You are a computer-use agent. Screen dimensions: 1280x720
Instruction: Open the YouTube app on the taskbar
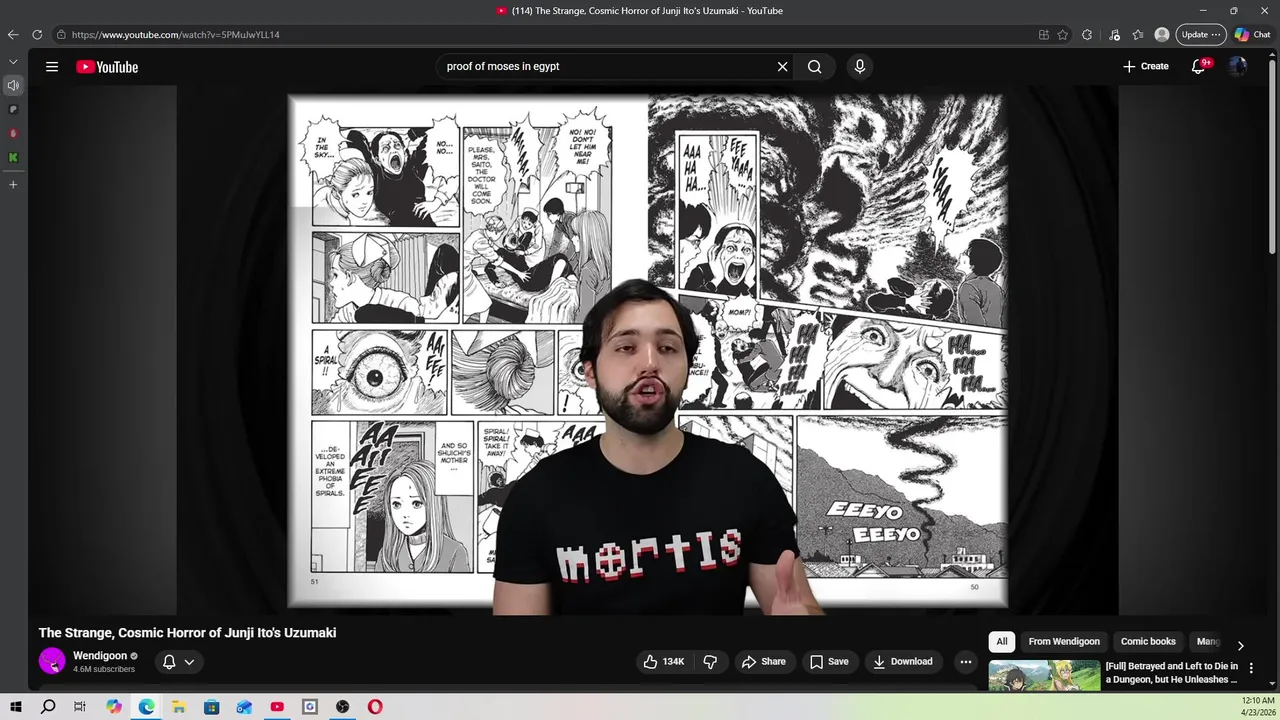coord(277,707)
